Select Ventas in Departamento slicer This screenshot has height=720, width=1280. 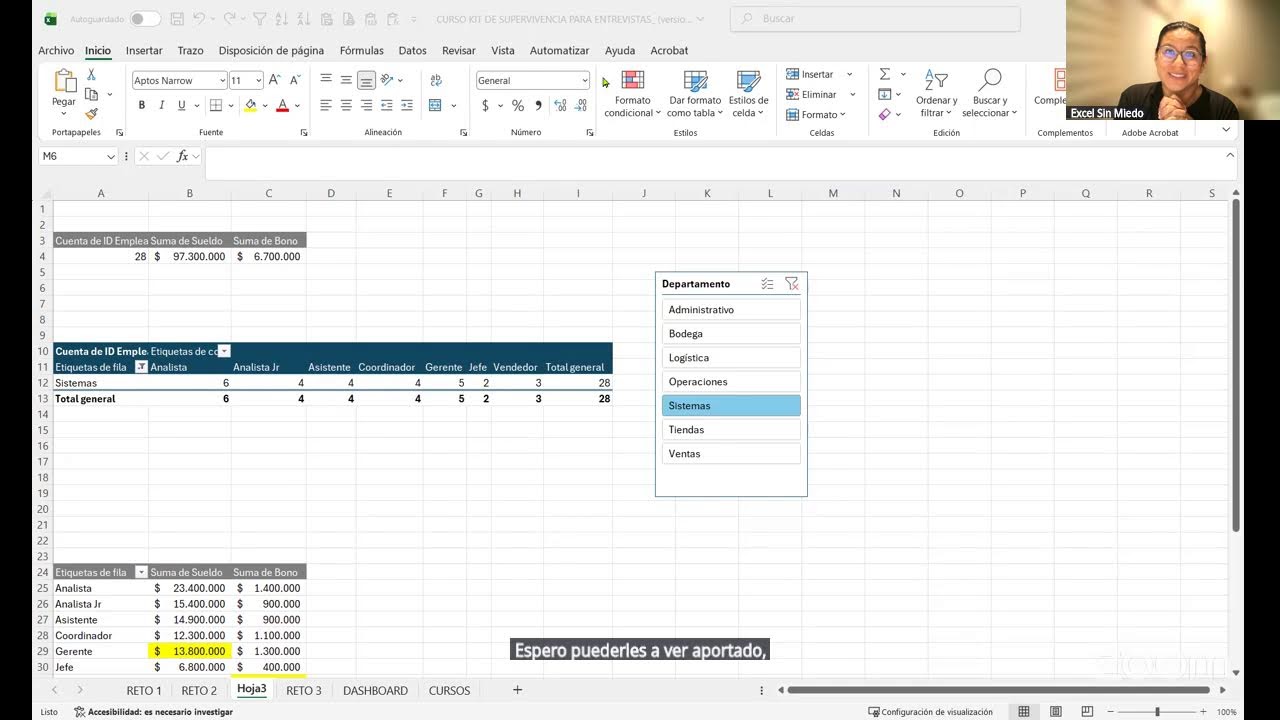point(731,454)
